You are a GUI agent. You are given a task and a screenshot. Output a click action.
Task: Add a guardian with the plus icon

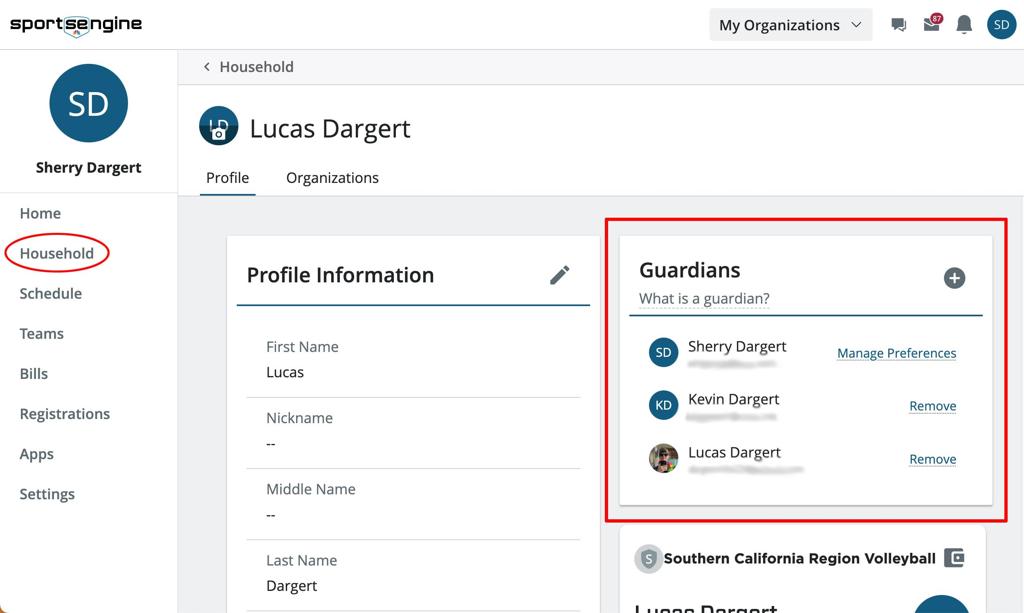[x=954, y=278]
